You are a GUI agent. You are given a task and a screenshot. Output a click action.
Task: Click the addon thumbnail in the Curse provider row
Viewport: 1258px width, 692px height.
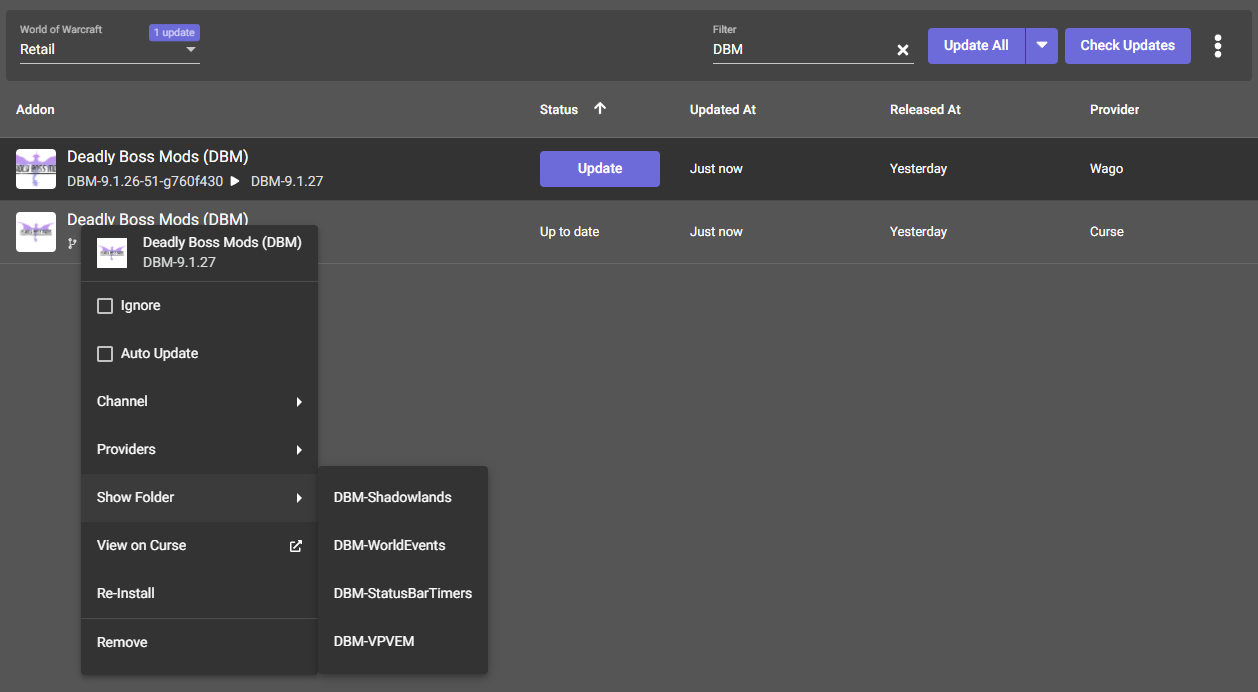(36, 231)
